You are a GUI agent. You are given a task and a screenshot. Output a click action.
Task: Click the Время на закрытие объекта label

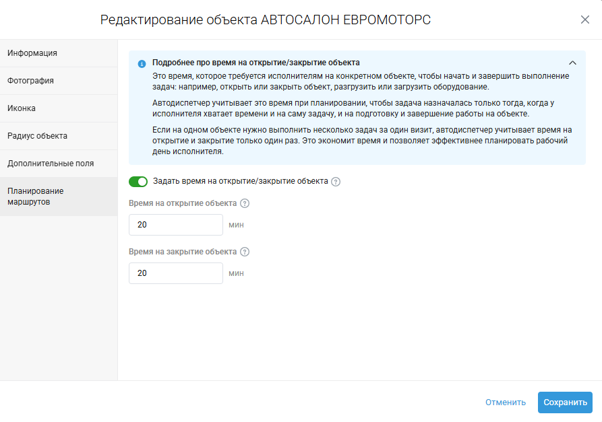click(x=183, y=252)
